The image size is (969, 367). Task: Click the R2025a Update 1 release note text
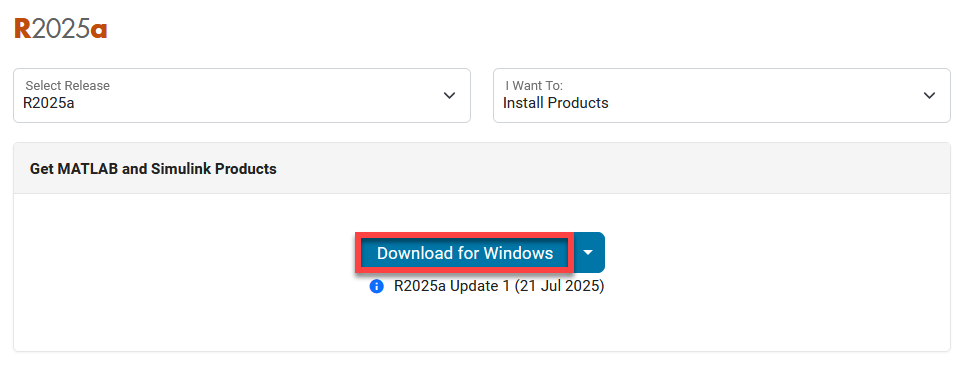[x=499, y=287]
